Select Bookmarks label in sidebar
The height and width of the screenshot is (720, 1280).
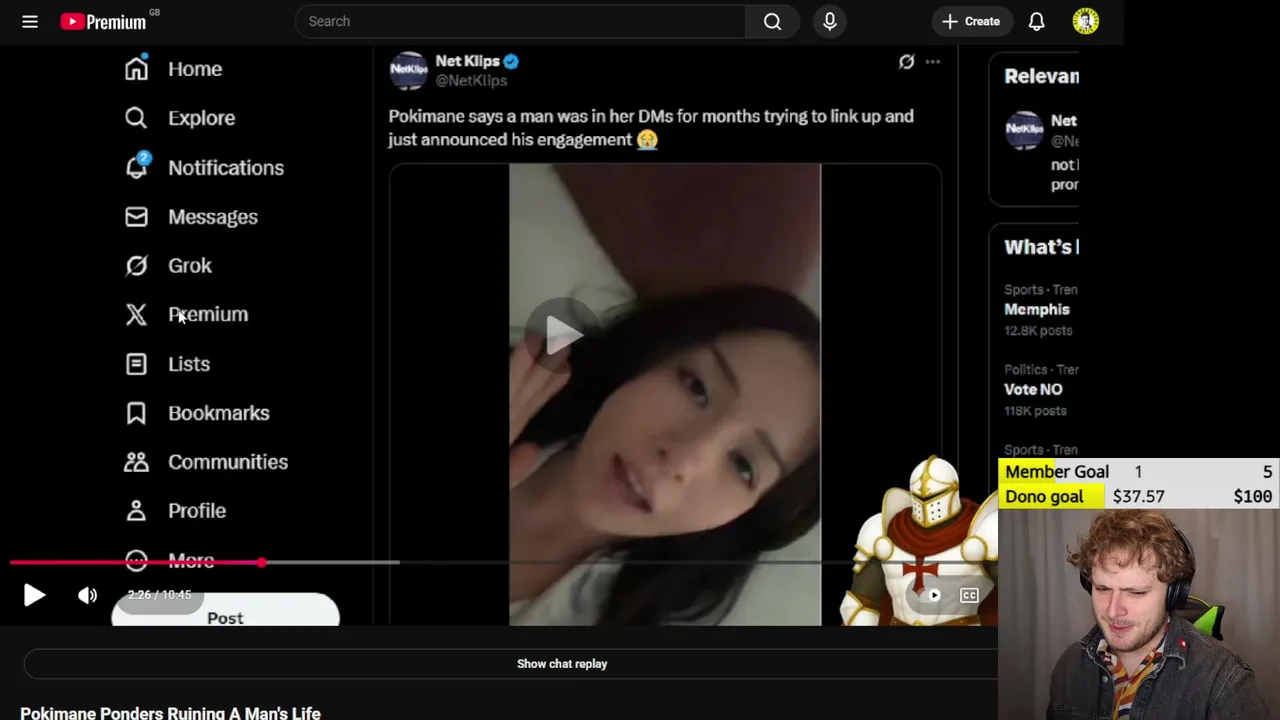coord(219,413)
